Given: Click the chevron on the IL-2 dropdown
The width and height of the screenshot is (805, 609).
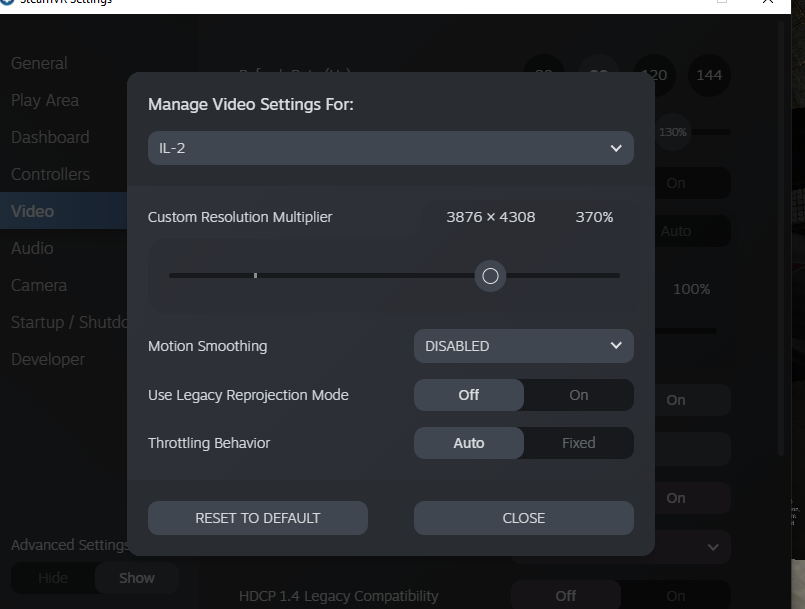Looking at the screenshot, I should pyautogui.click(x=616, y=148).
